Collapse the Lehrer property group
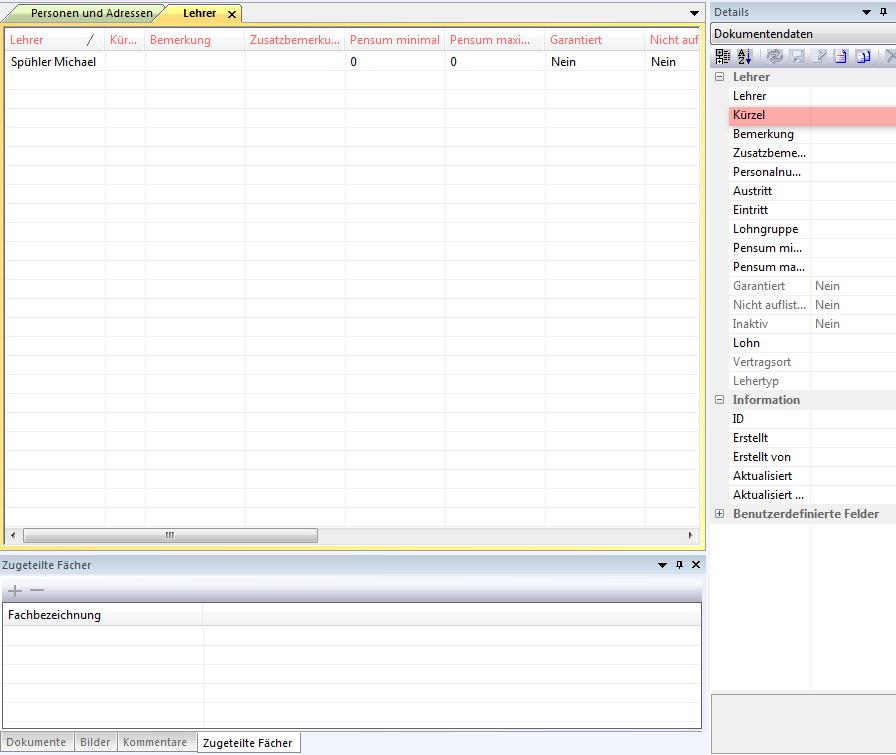Image resolution: width=896 pixels, height=755 pixels. point(719,77)
